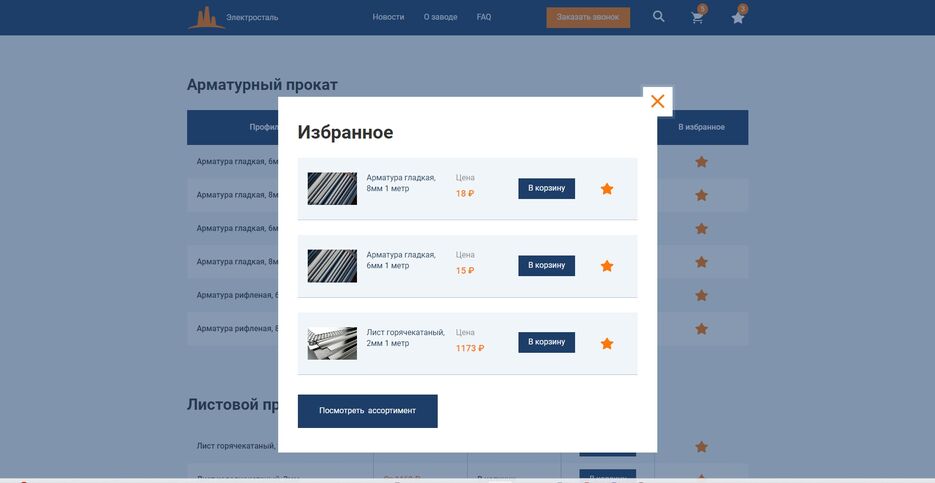Open О заводе menu item
Viewport: 935px width, 483px height.
(440, 17)
